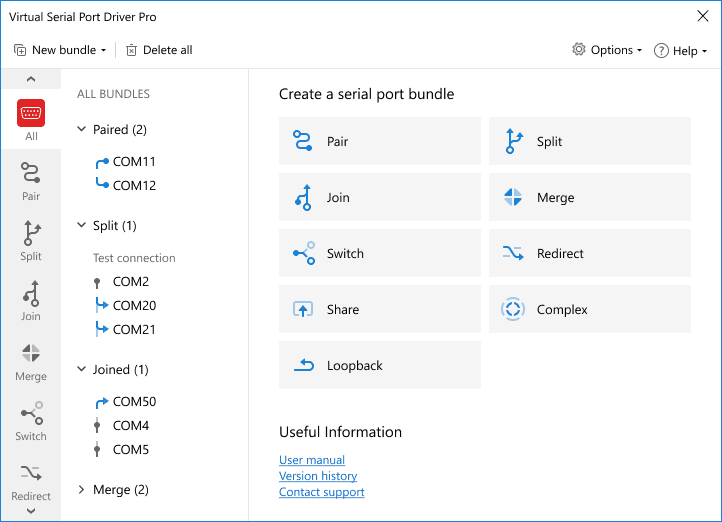Create a Share bundle
This screenshot has width=722, height=522.
(380, 309)
